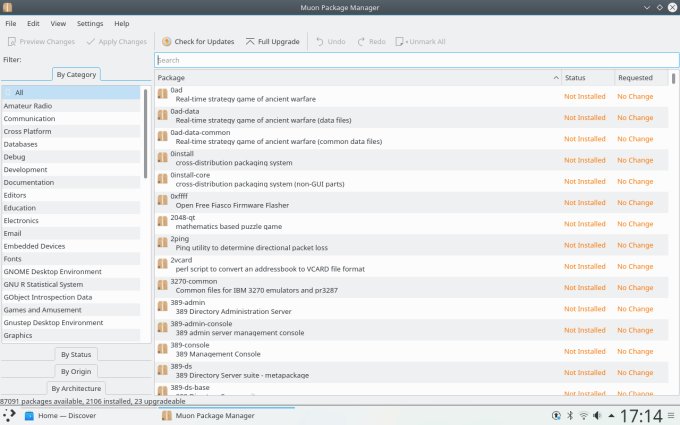Click the category list scrollbar
Screen dimensions: 680x425
[x=145, y=133]
